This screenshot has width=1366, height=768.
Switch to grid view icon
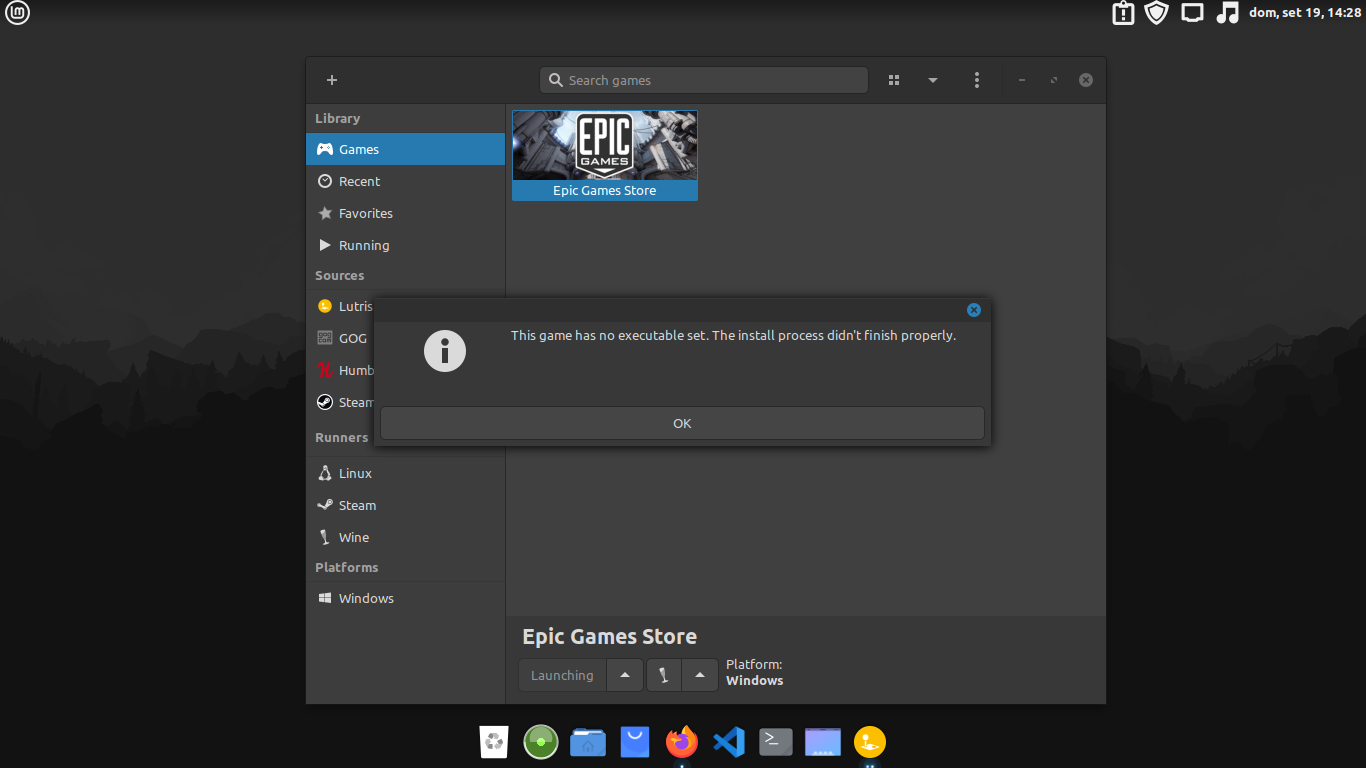894,80
